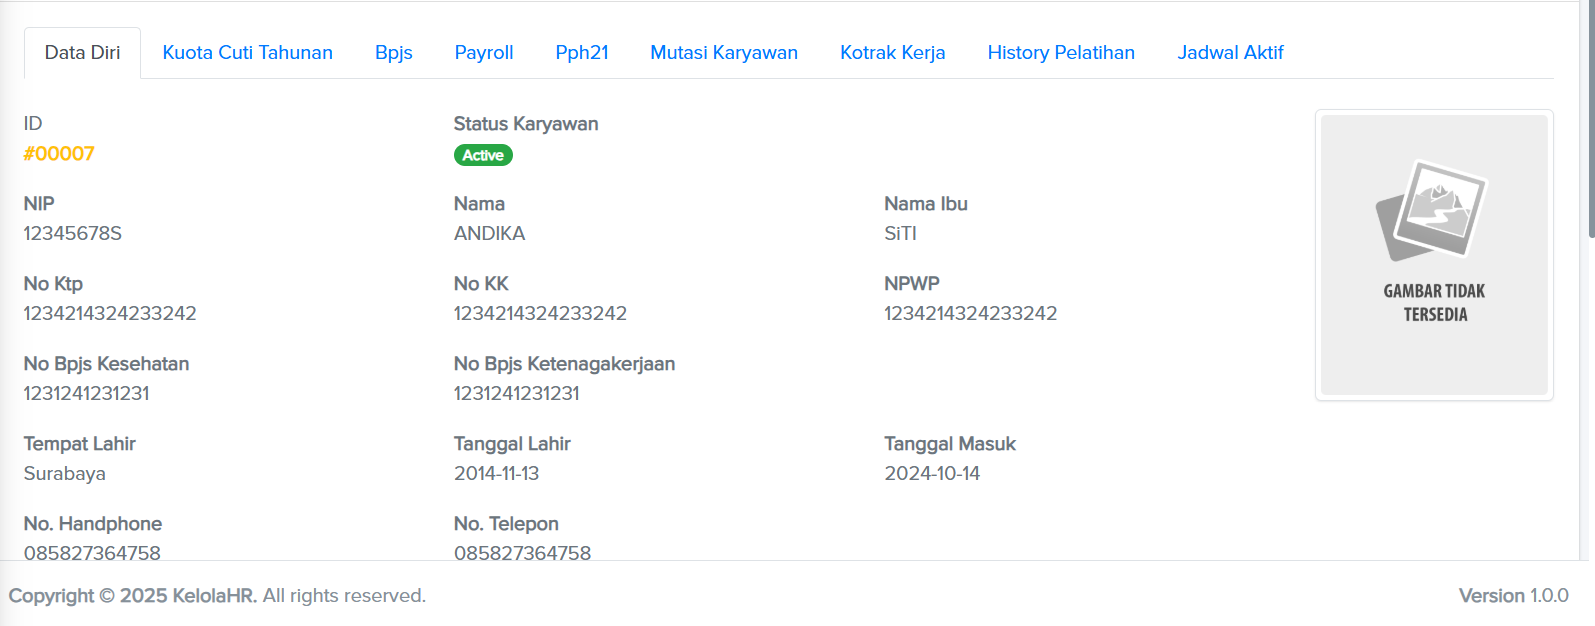Switch to the Kotrak Kerja tab
The height and width of the screenshot is (626, 1595).
click(x=892, y=53)
